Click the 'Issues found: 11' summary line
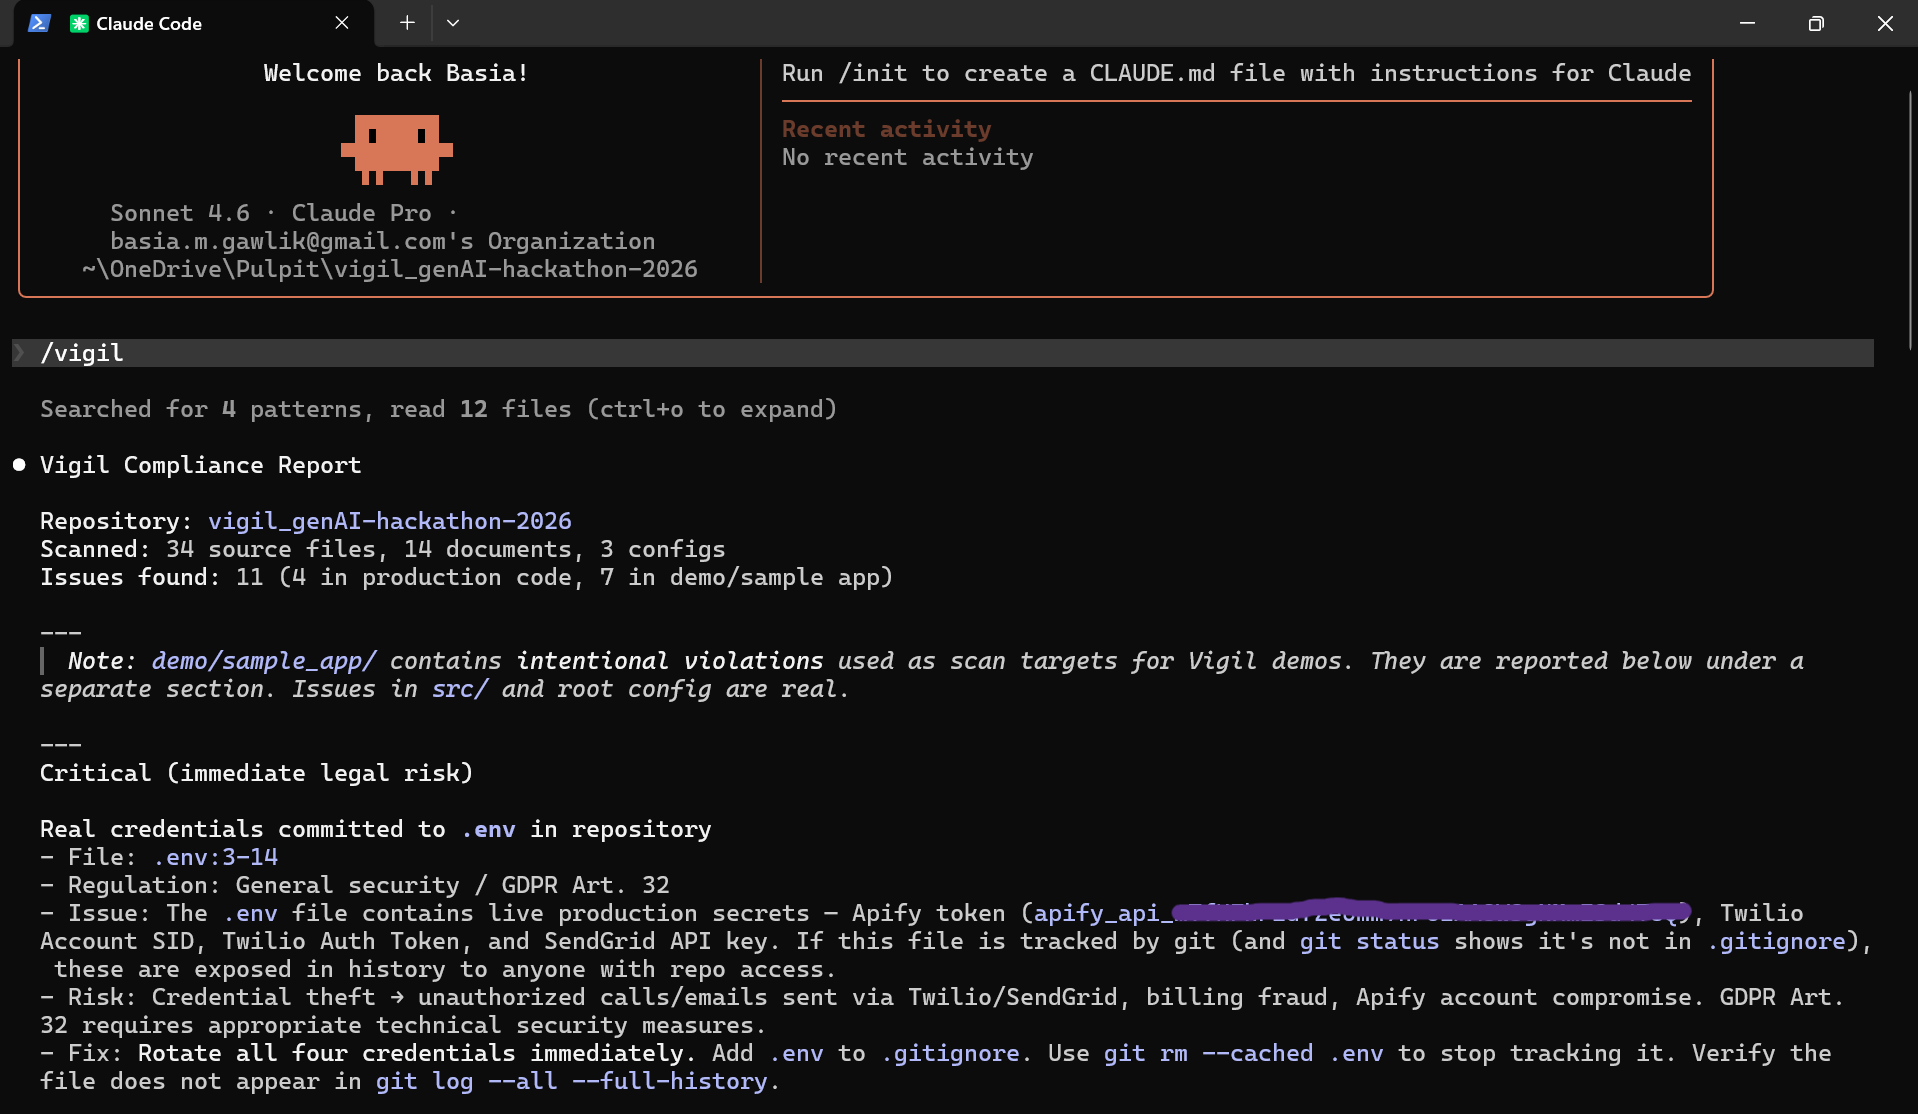1918x1114 pixels. (x=467, y=577)
